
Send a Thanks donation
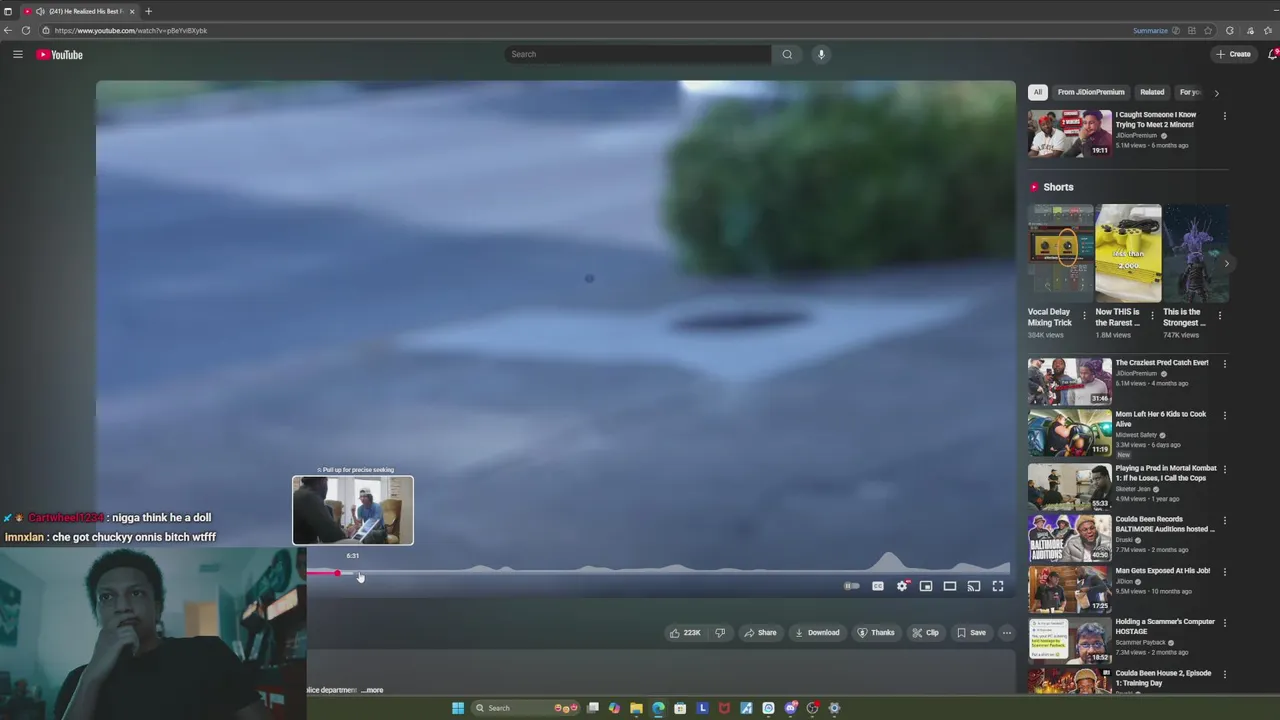tap(876, 632)
